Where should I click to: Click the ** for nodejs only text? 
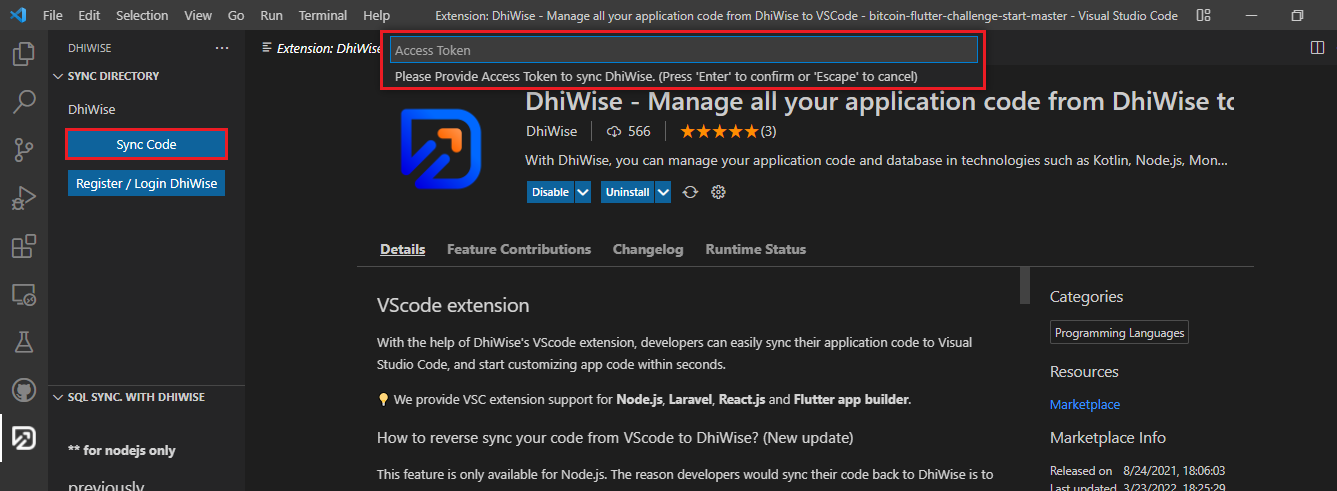point(122,450)
